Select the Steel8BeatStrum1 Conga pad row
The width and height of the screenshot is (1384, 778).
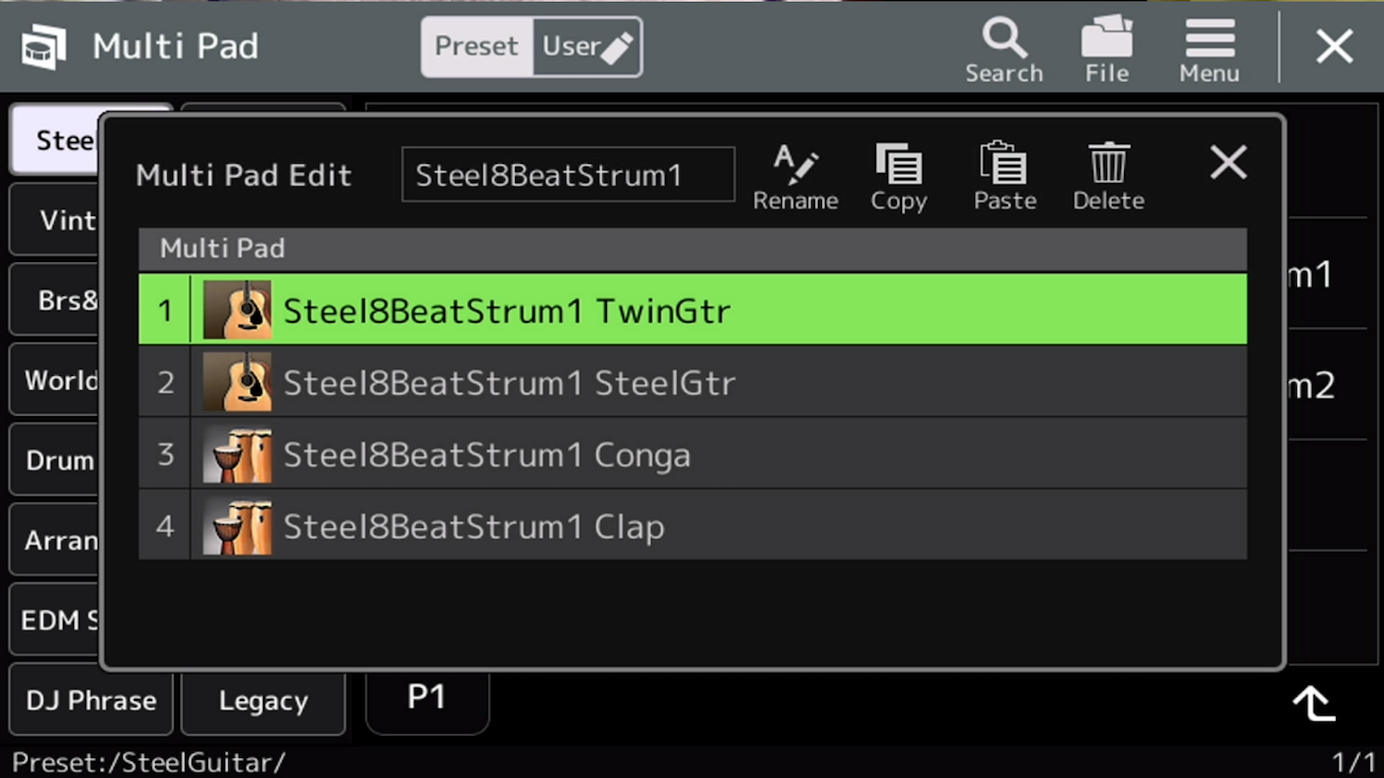click(692, 454)
